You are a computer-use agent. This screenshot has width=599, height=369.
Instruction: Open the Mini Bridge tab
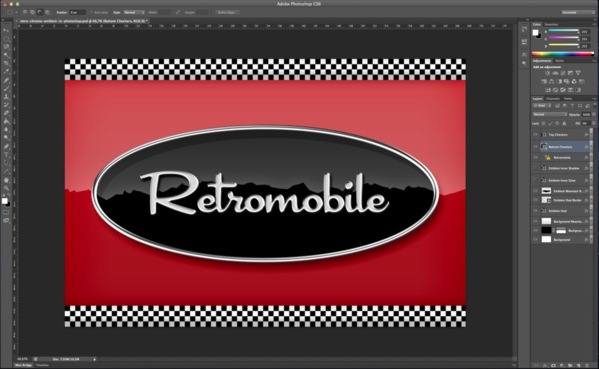point(24,365)
